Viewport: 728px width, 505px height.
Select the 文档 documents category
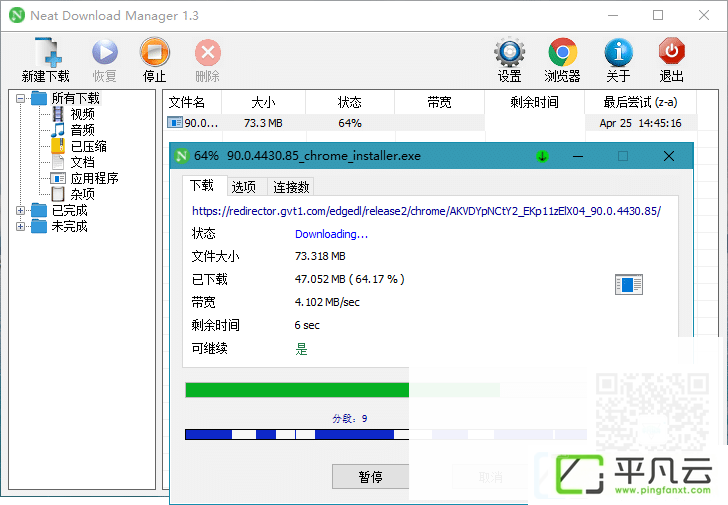pos(82,162)
